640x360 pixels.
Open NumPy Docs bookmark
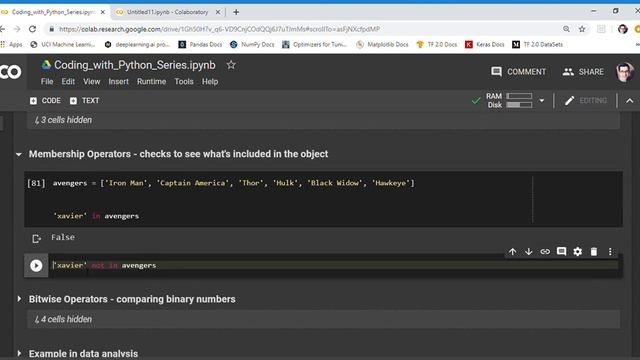pos(252,44)
